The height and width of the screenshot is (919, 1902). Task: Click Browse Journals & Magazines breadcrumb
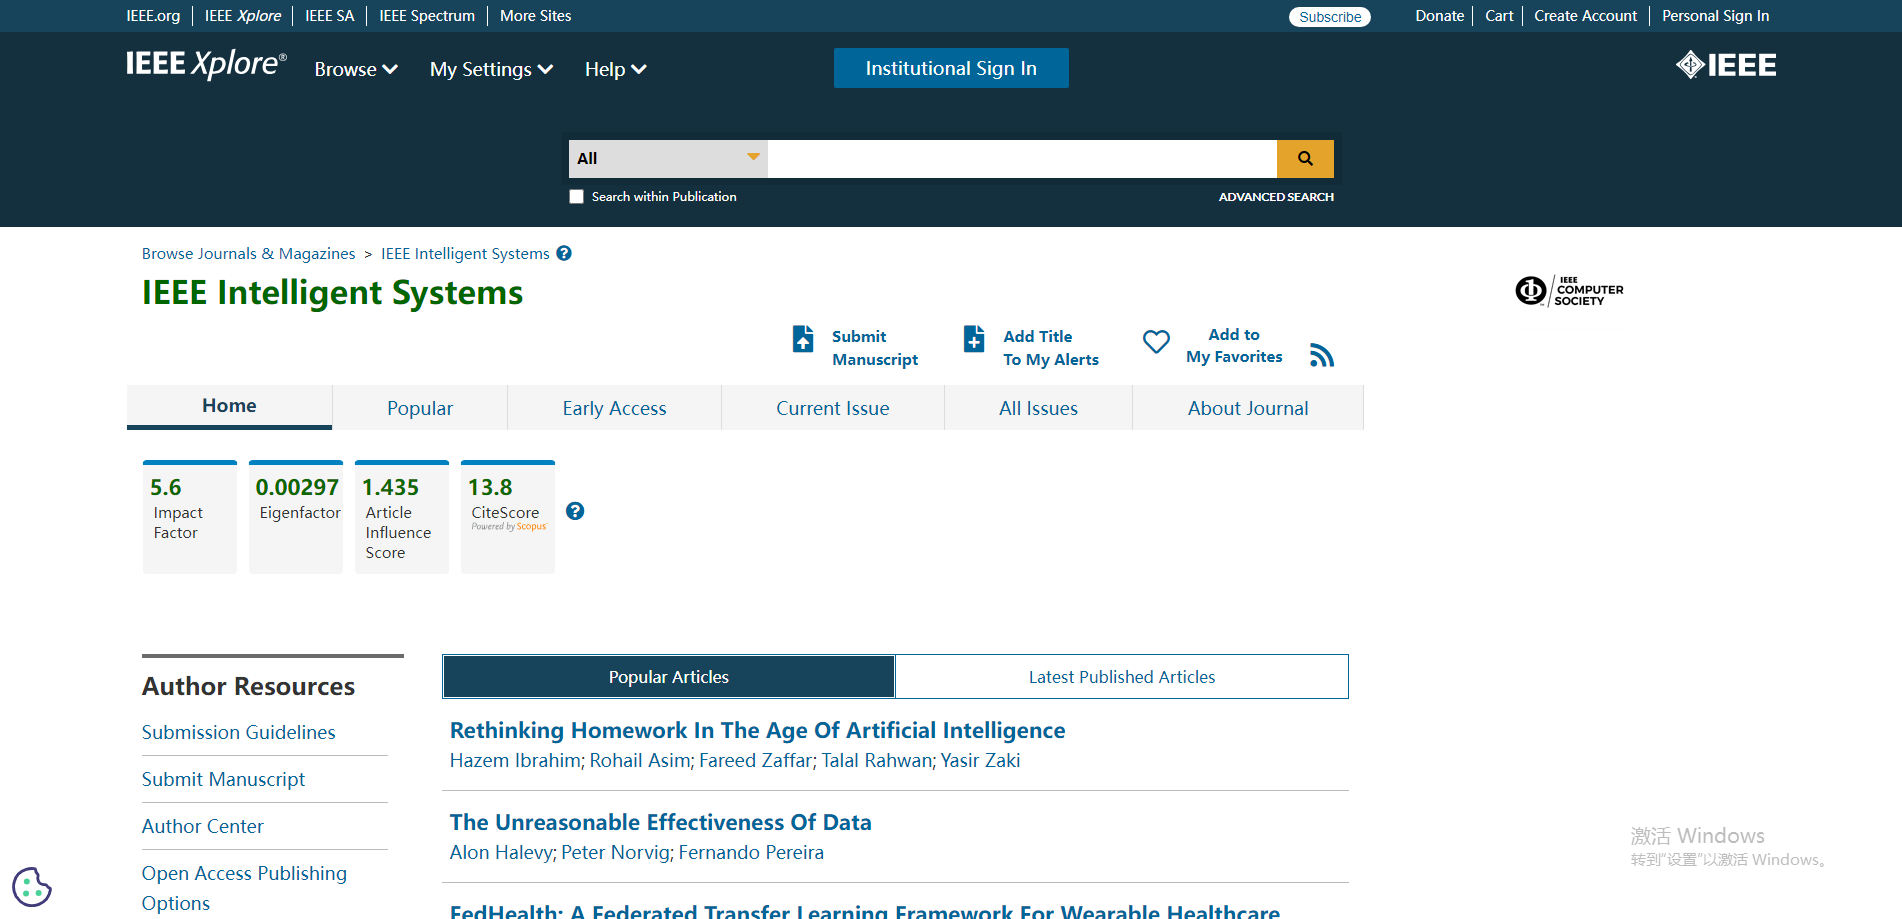coord(249,254)
